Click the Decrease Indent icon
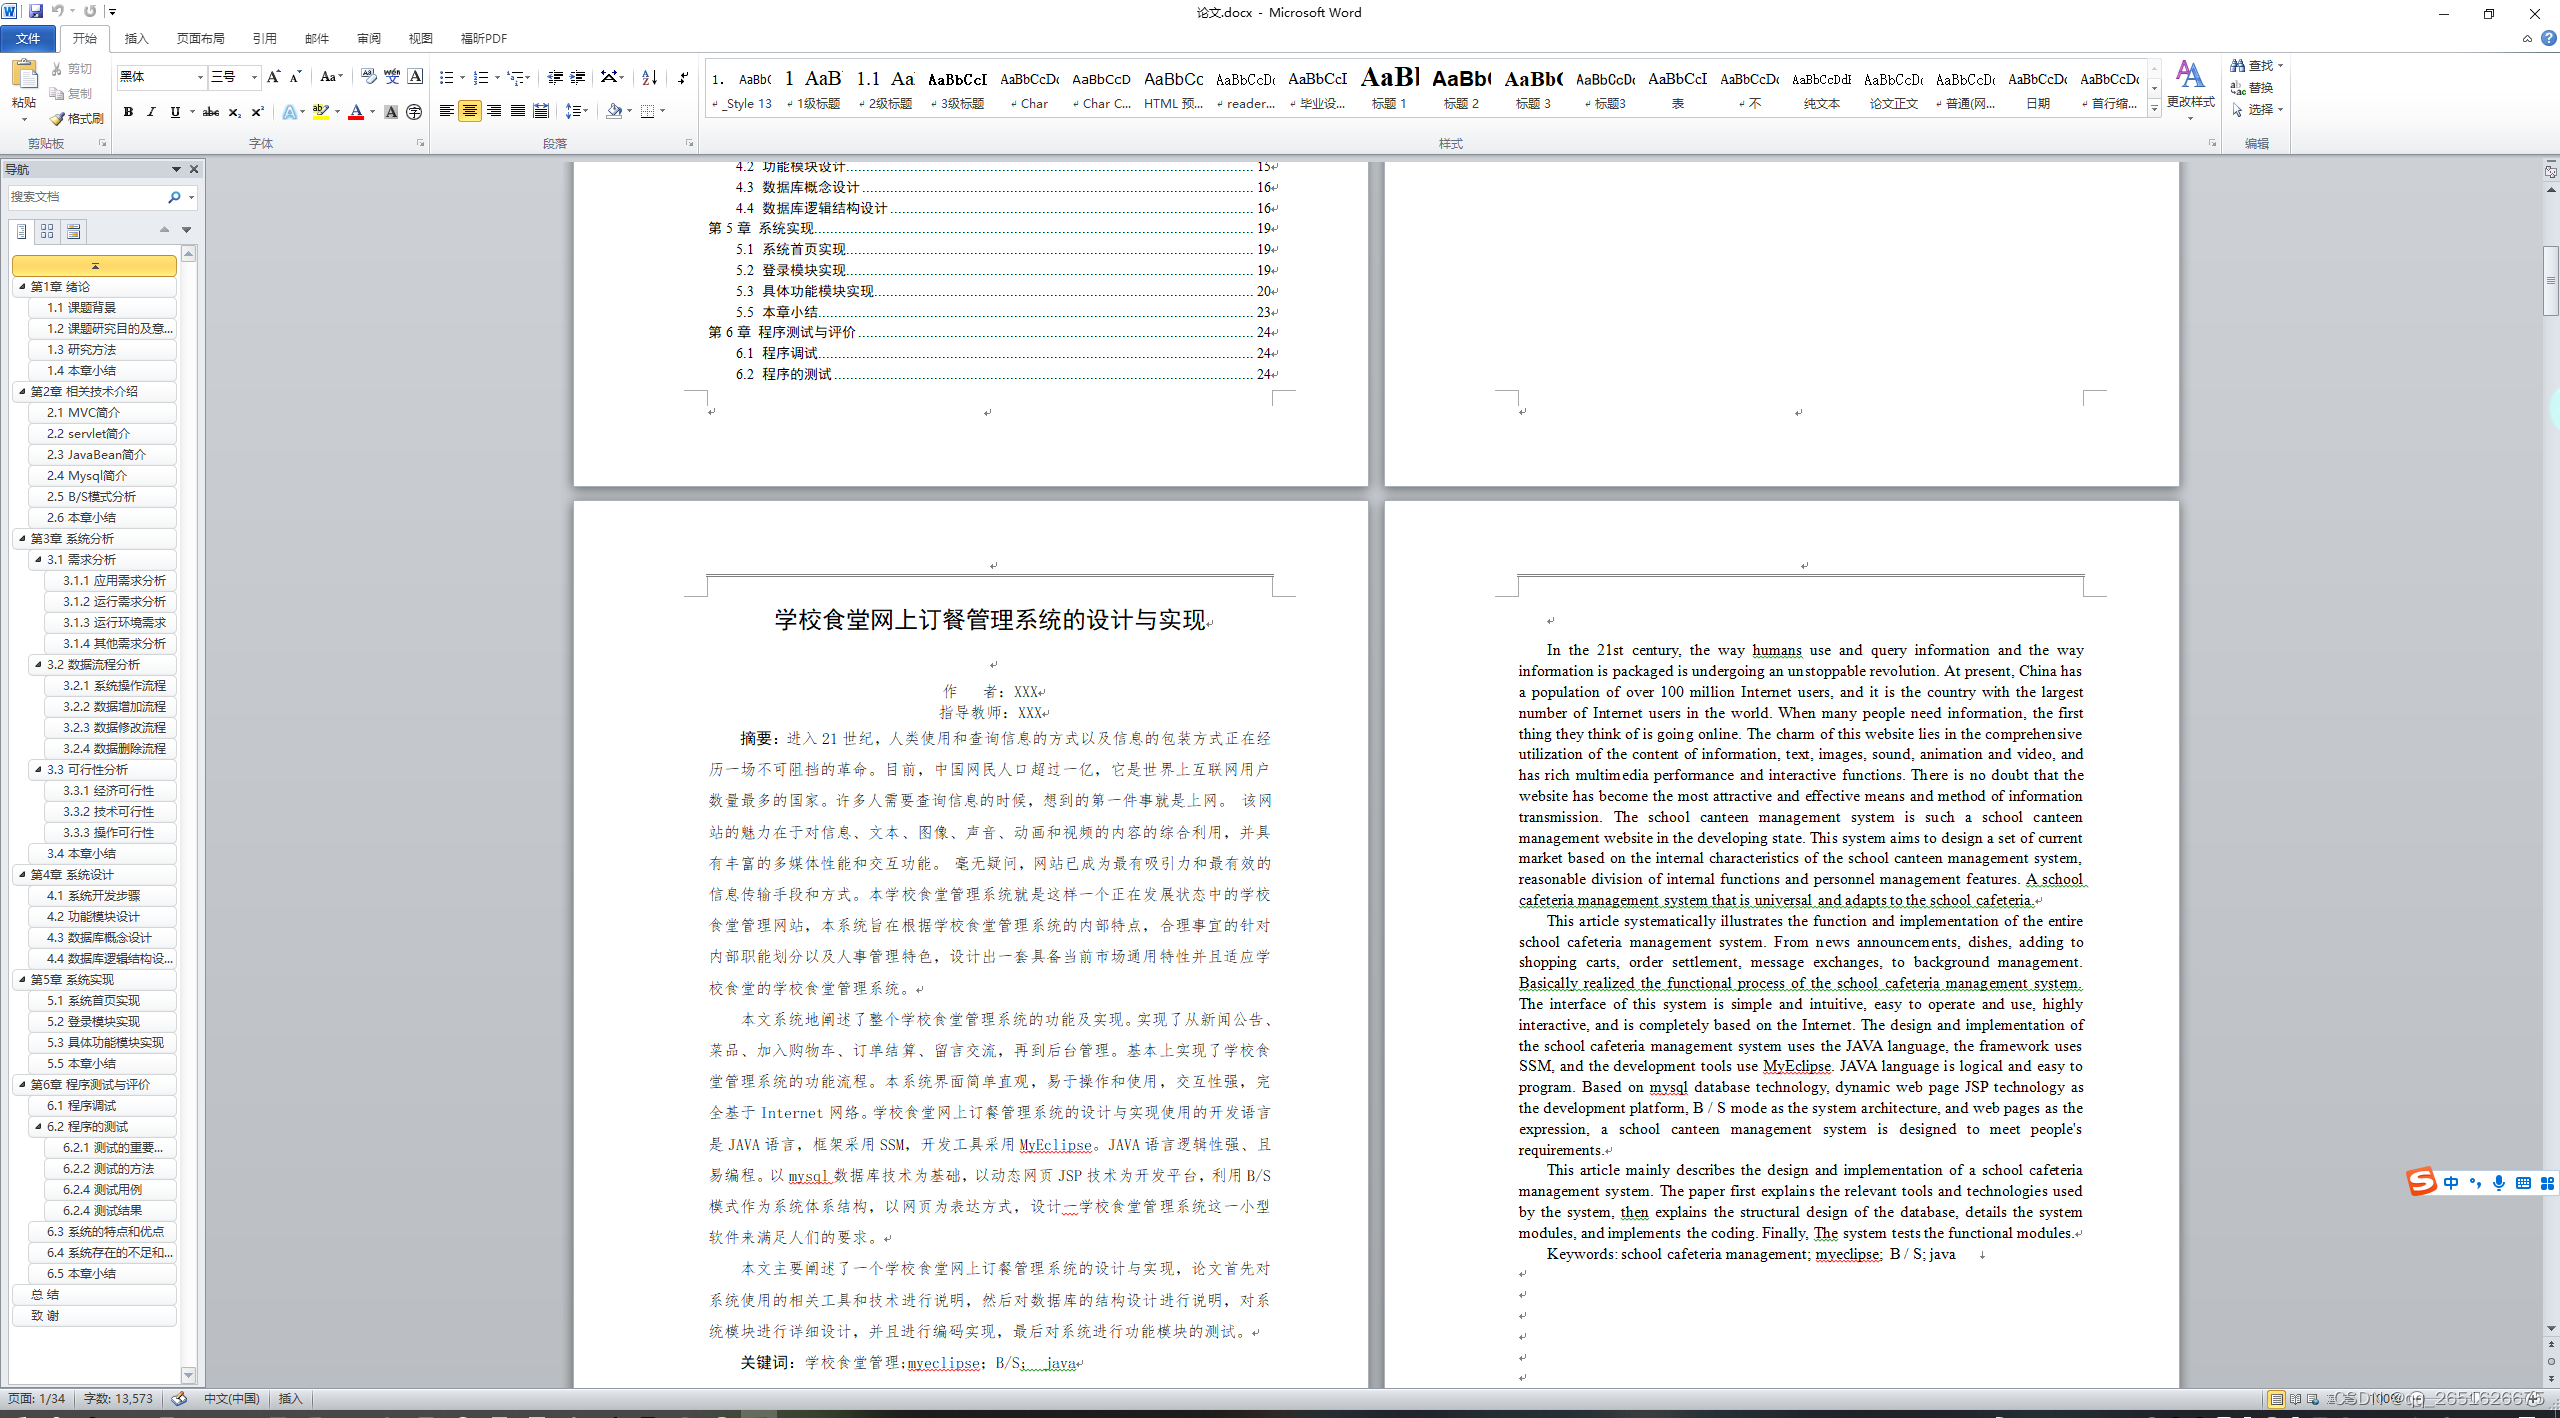The width and height of the screenshot is (2560, 1418). point(555,77)
